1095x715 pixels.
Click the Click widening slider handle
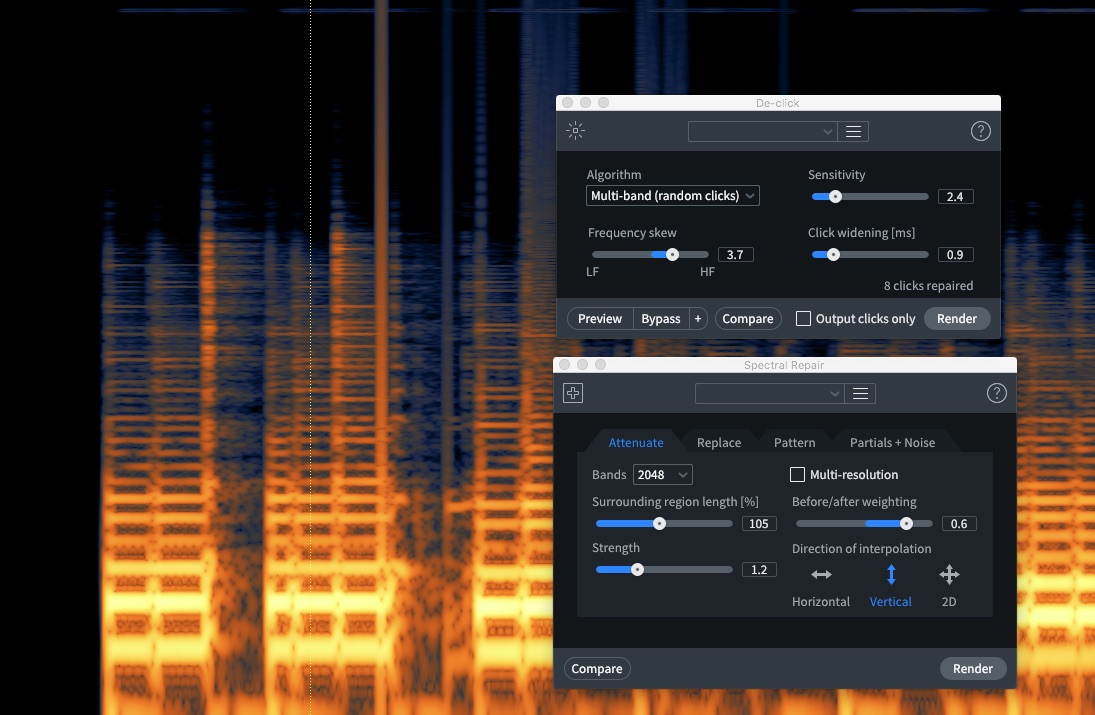833,255
